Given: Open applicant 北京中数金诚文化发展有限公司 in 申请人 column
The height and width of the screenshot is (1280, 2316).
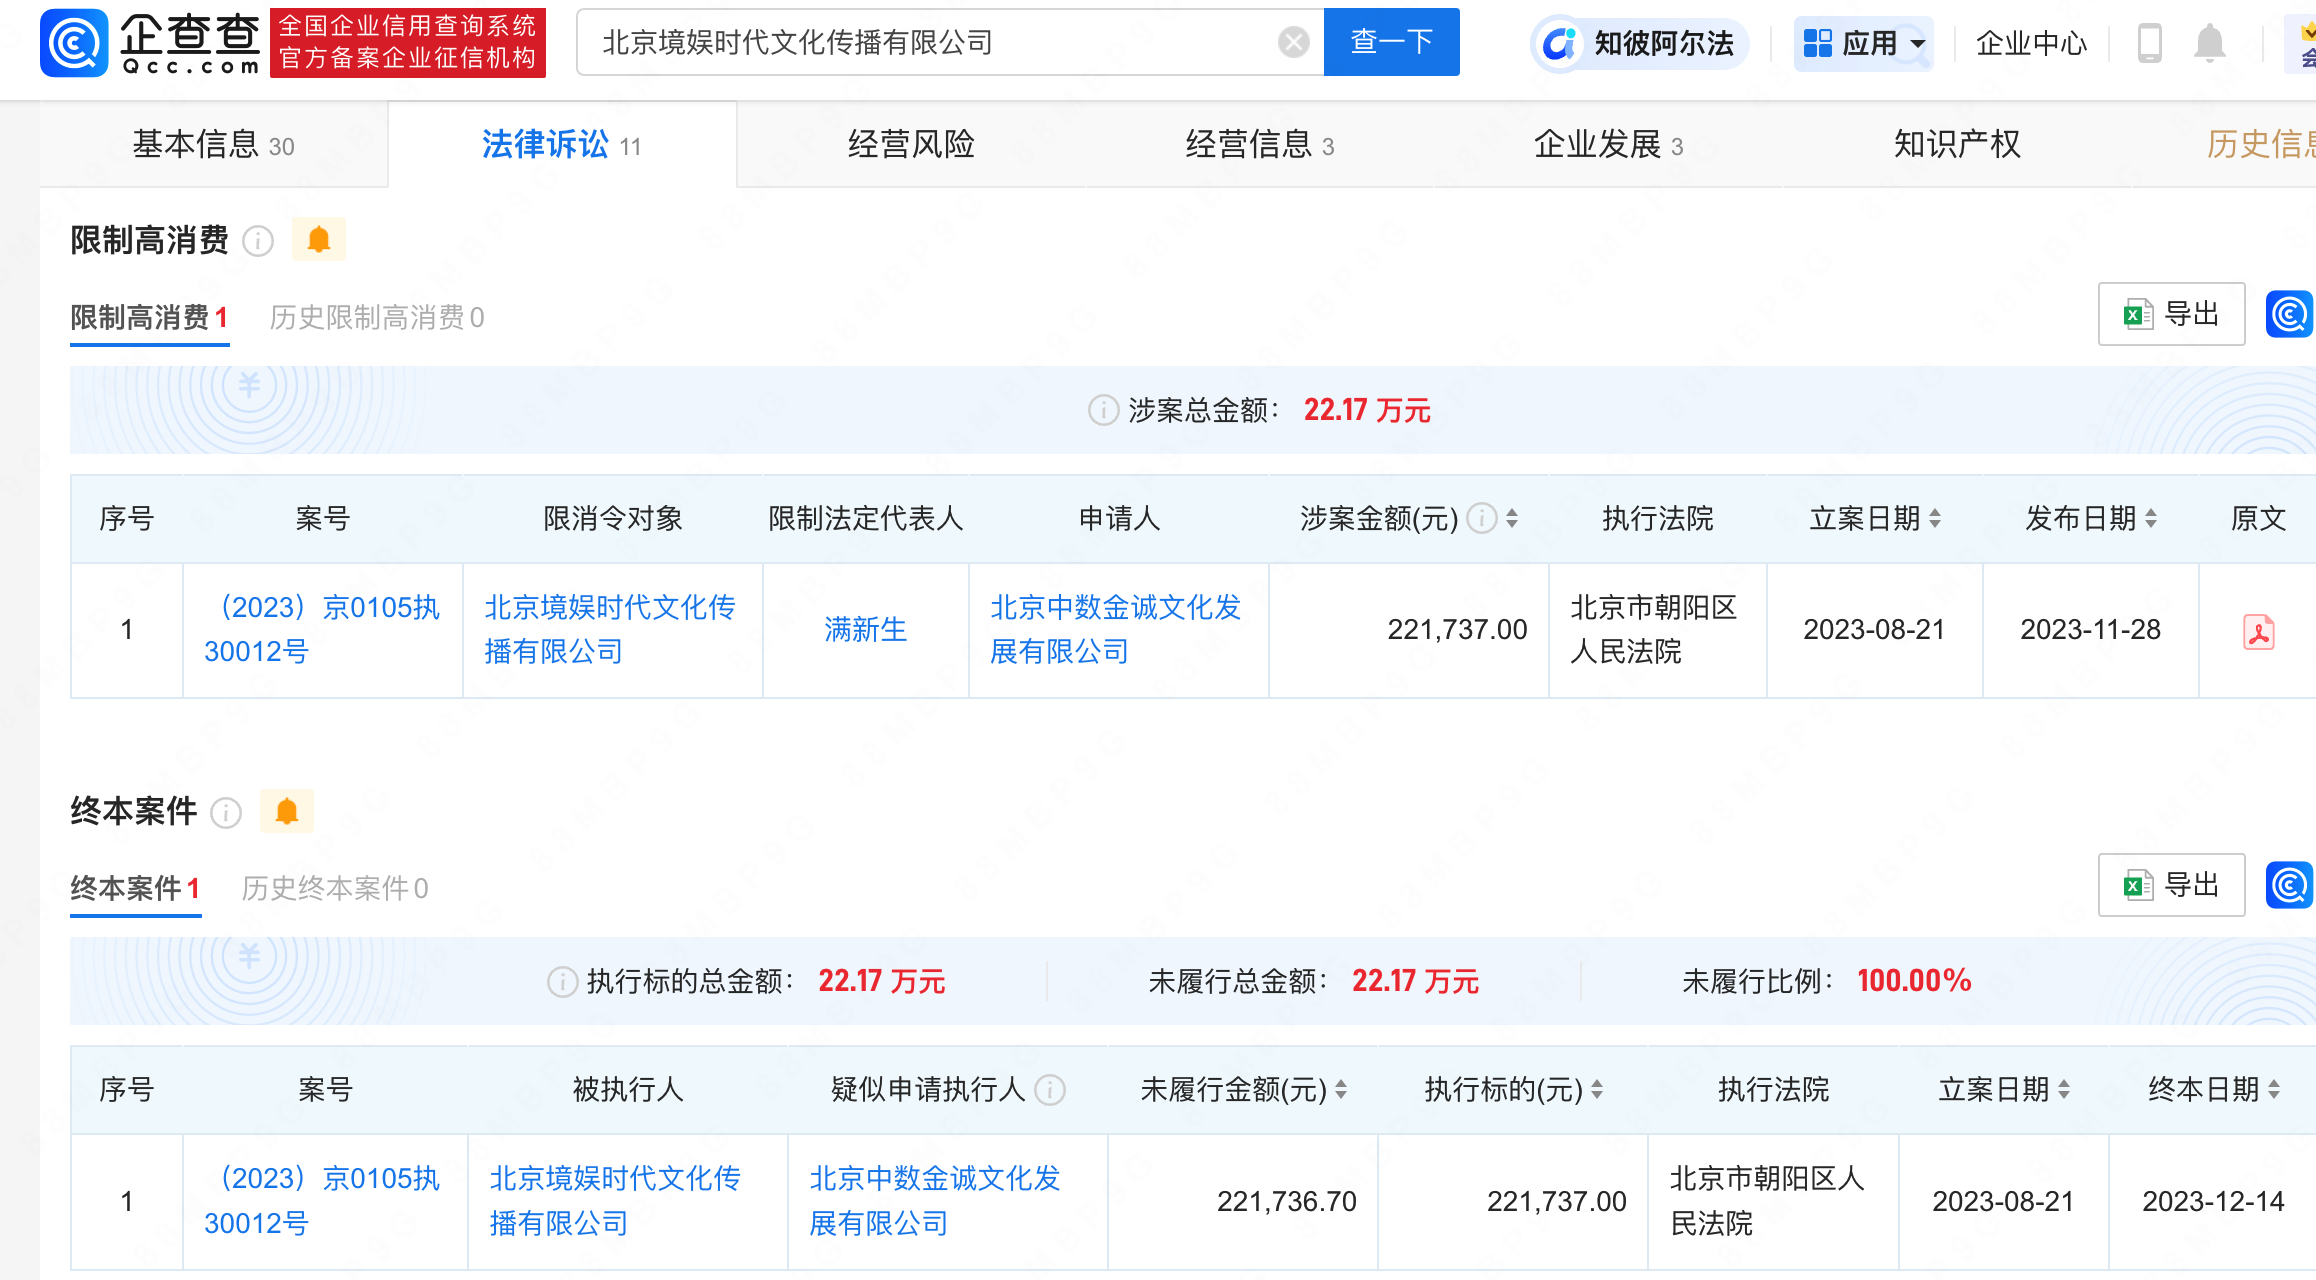Looking at the screenshot, I should pos(1116,629).
